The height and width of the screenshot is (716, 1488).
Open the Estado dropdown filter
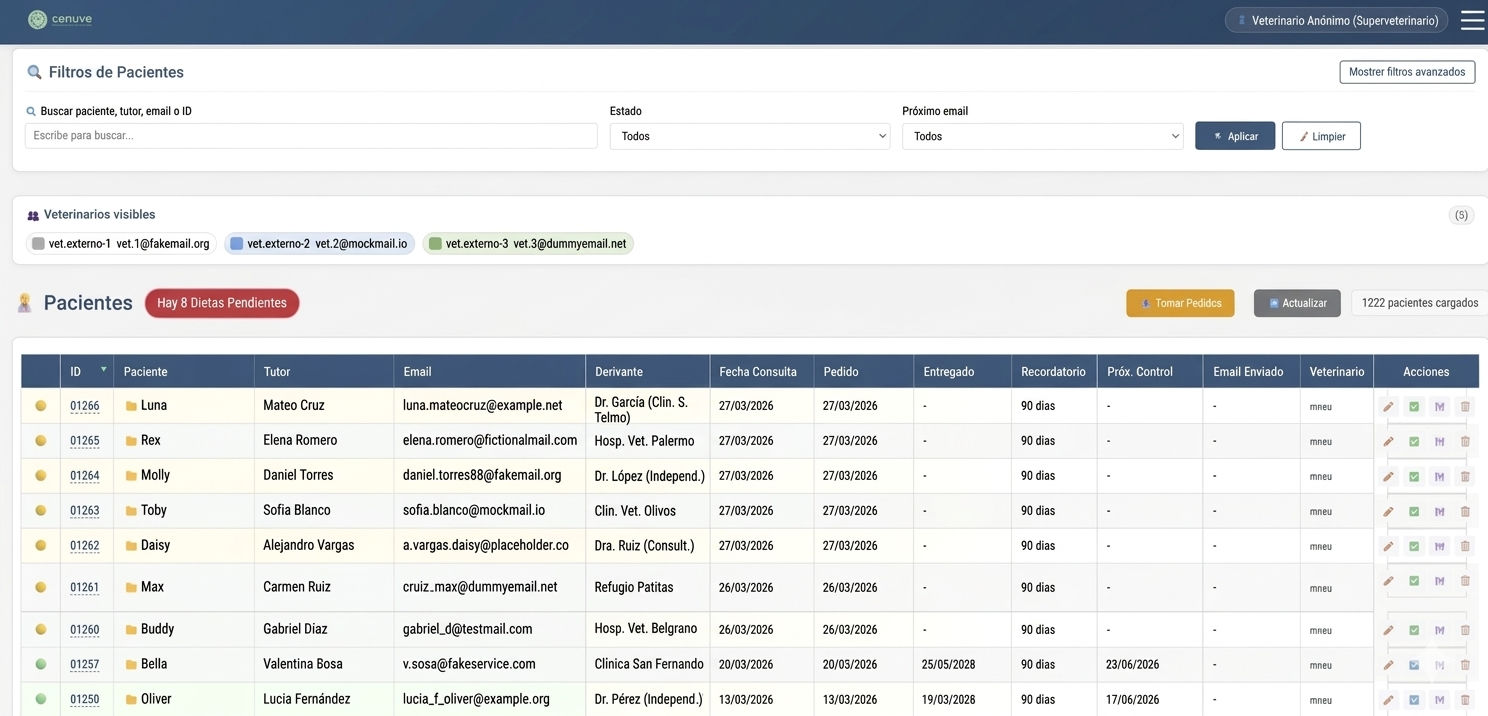pos(750,136)
